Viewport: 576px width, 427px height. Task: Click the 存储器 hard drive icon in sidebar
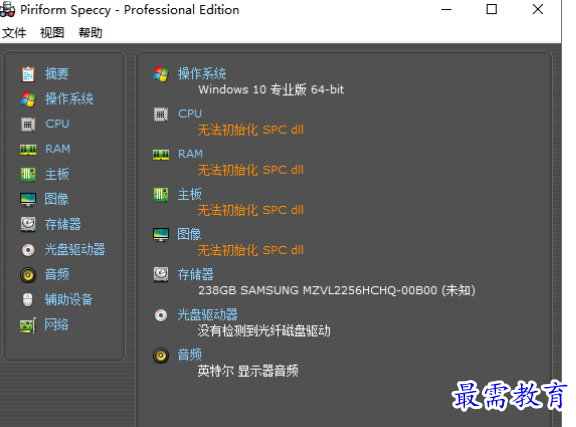[28, 224]
